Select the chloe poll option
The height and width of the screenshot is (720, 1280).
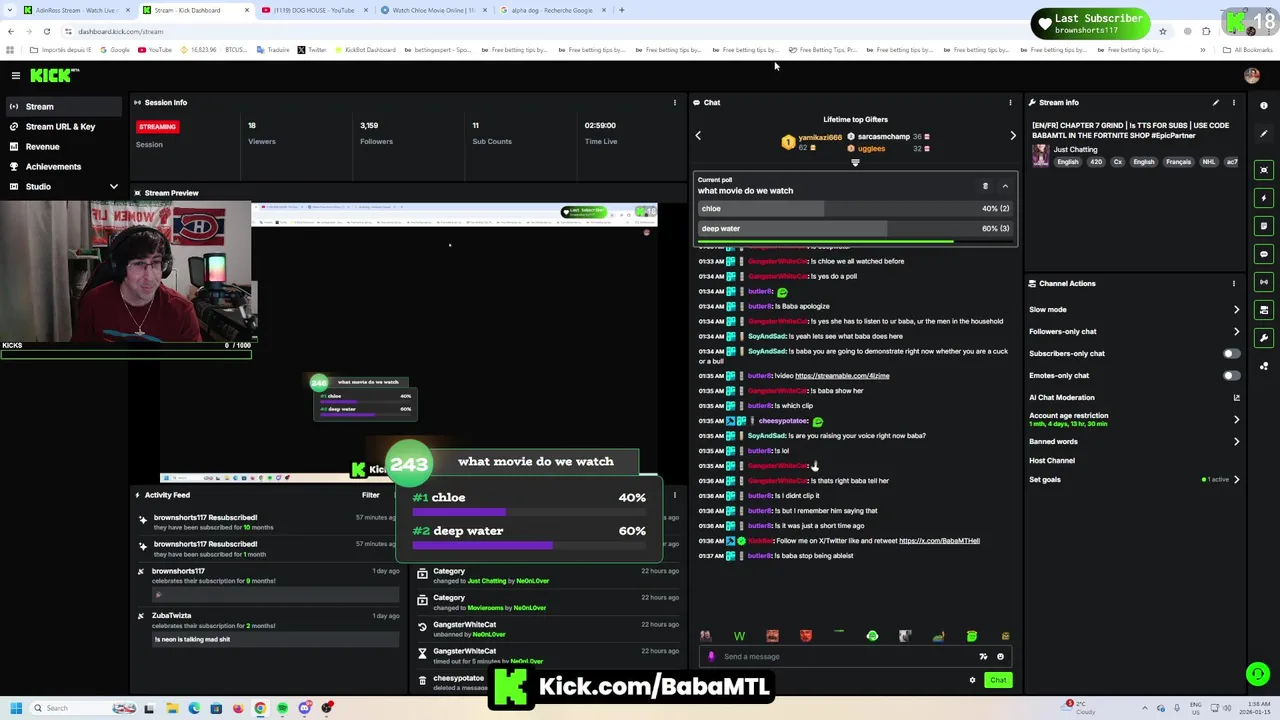tap(855, 208)
